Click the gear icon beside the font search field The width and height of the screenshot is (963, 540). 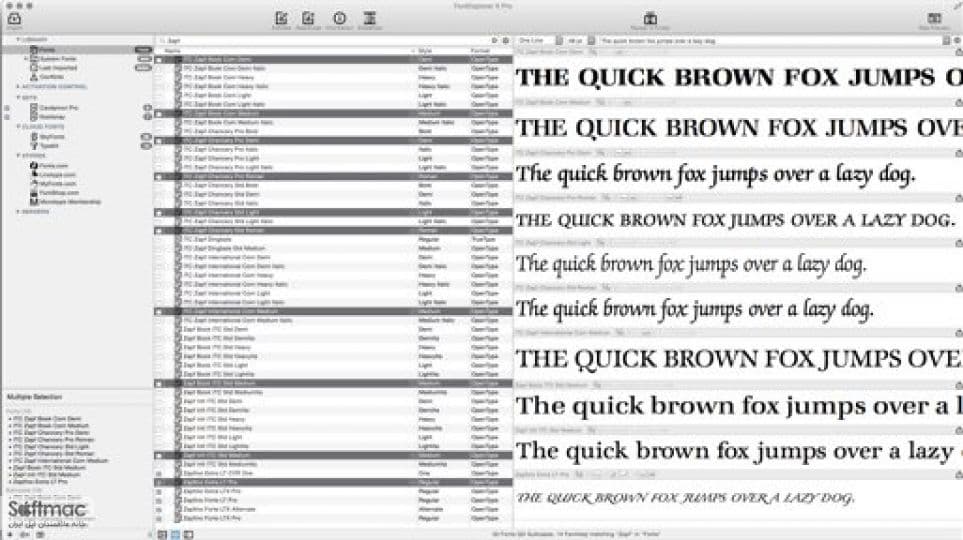[x=505, y=41]
